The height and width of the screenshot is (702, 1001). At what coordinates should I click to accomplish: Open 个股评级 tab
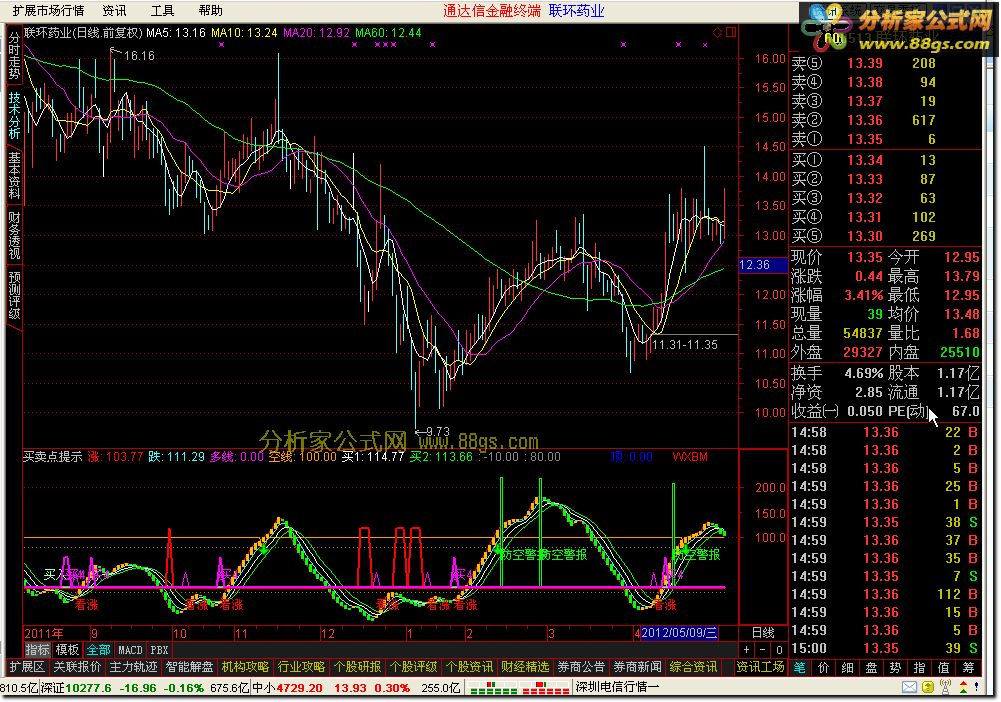(414, 667)
